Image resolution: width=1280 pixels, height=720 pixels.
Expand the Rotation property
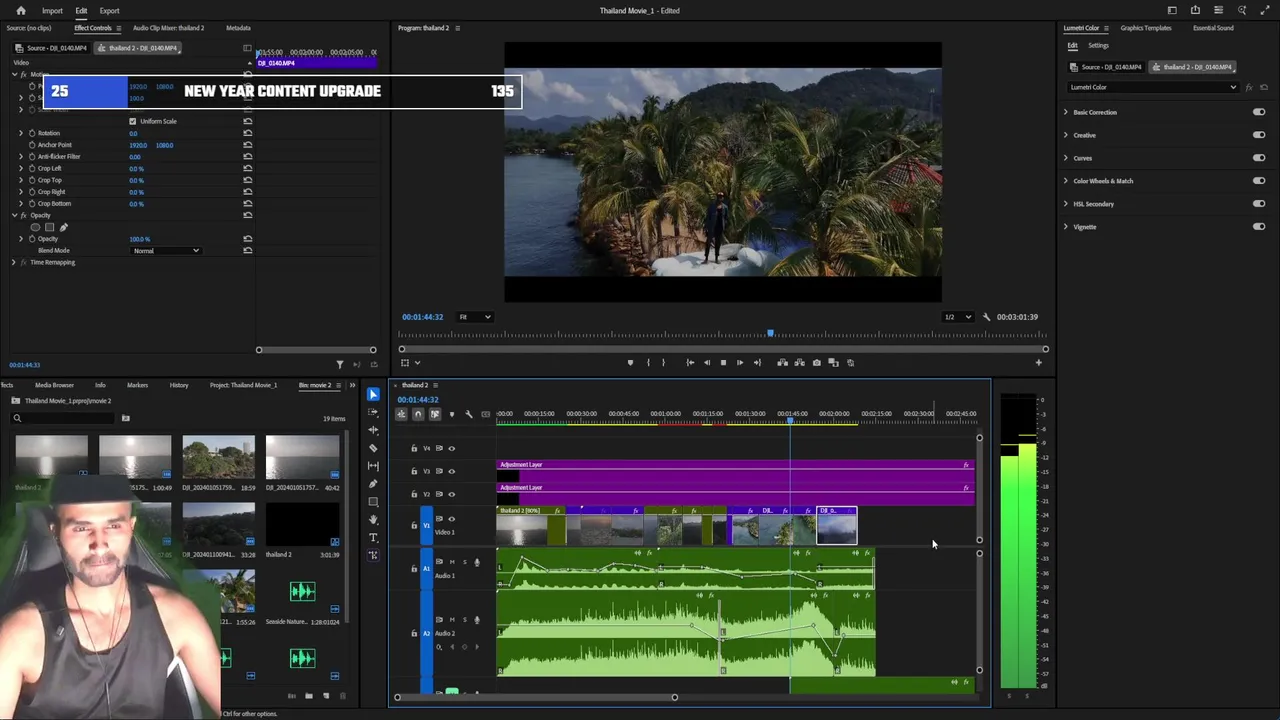[21, 133]
